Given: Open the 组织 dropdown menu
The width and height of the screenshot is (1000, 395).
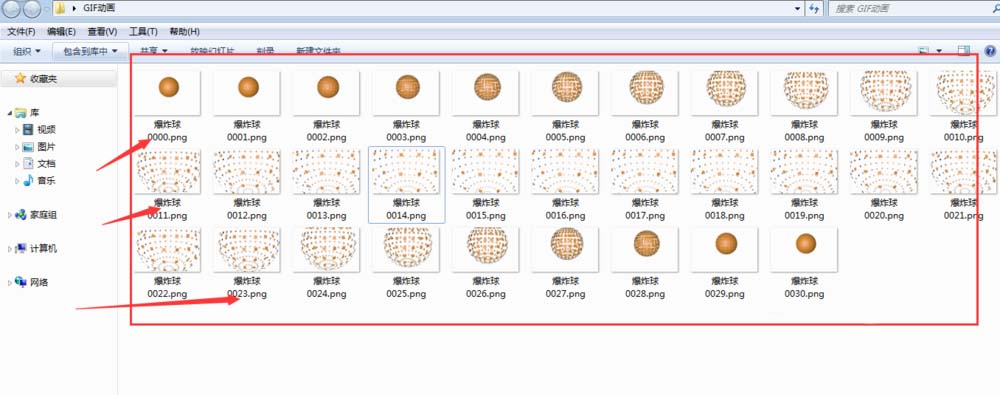Looking at the screenshot, I should click(x=27, y=51).
